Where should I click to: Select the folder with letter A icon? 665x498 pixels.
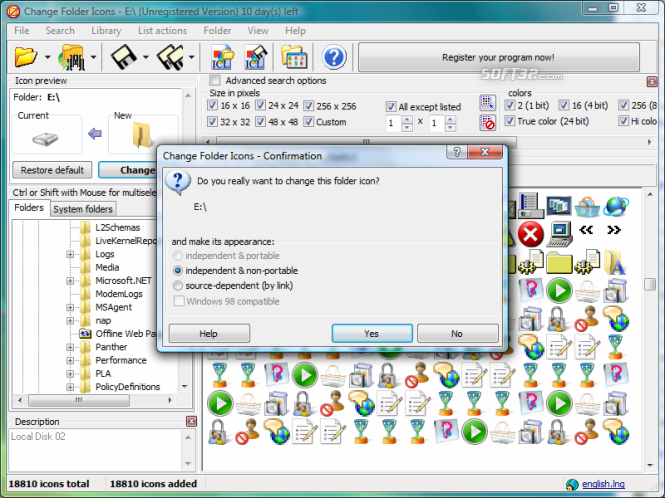coord(615,262)
